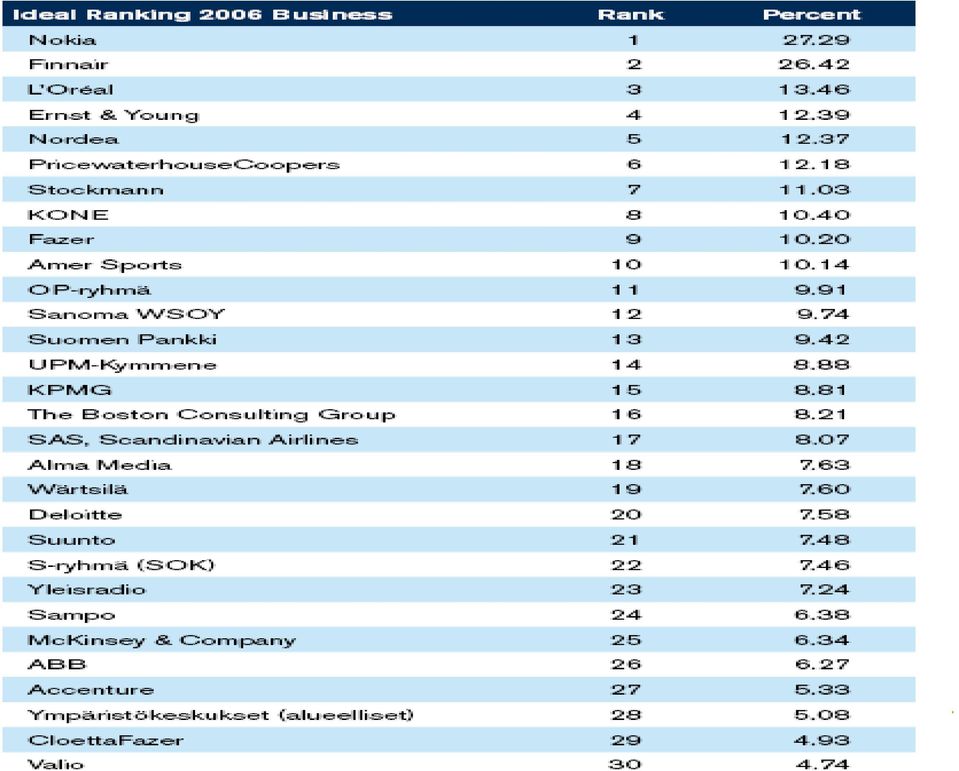Viewport: 959px width, 771px height.
Task: Select KONE in the ranking
Action: click(68, 215)
